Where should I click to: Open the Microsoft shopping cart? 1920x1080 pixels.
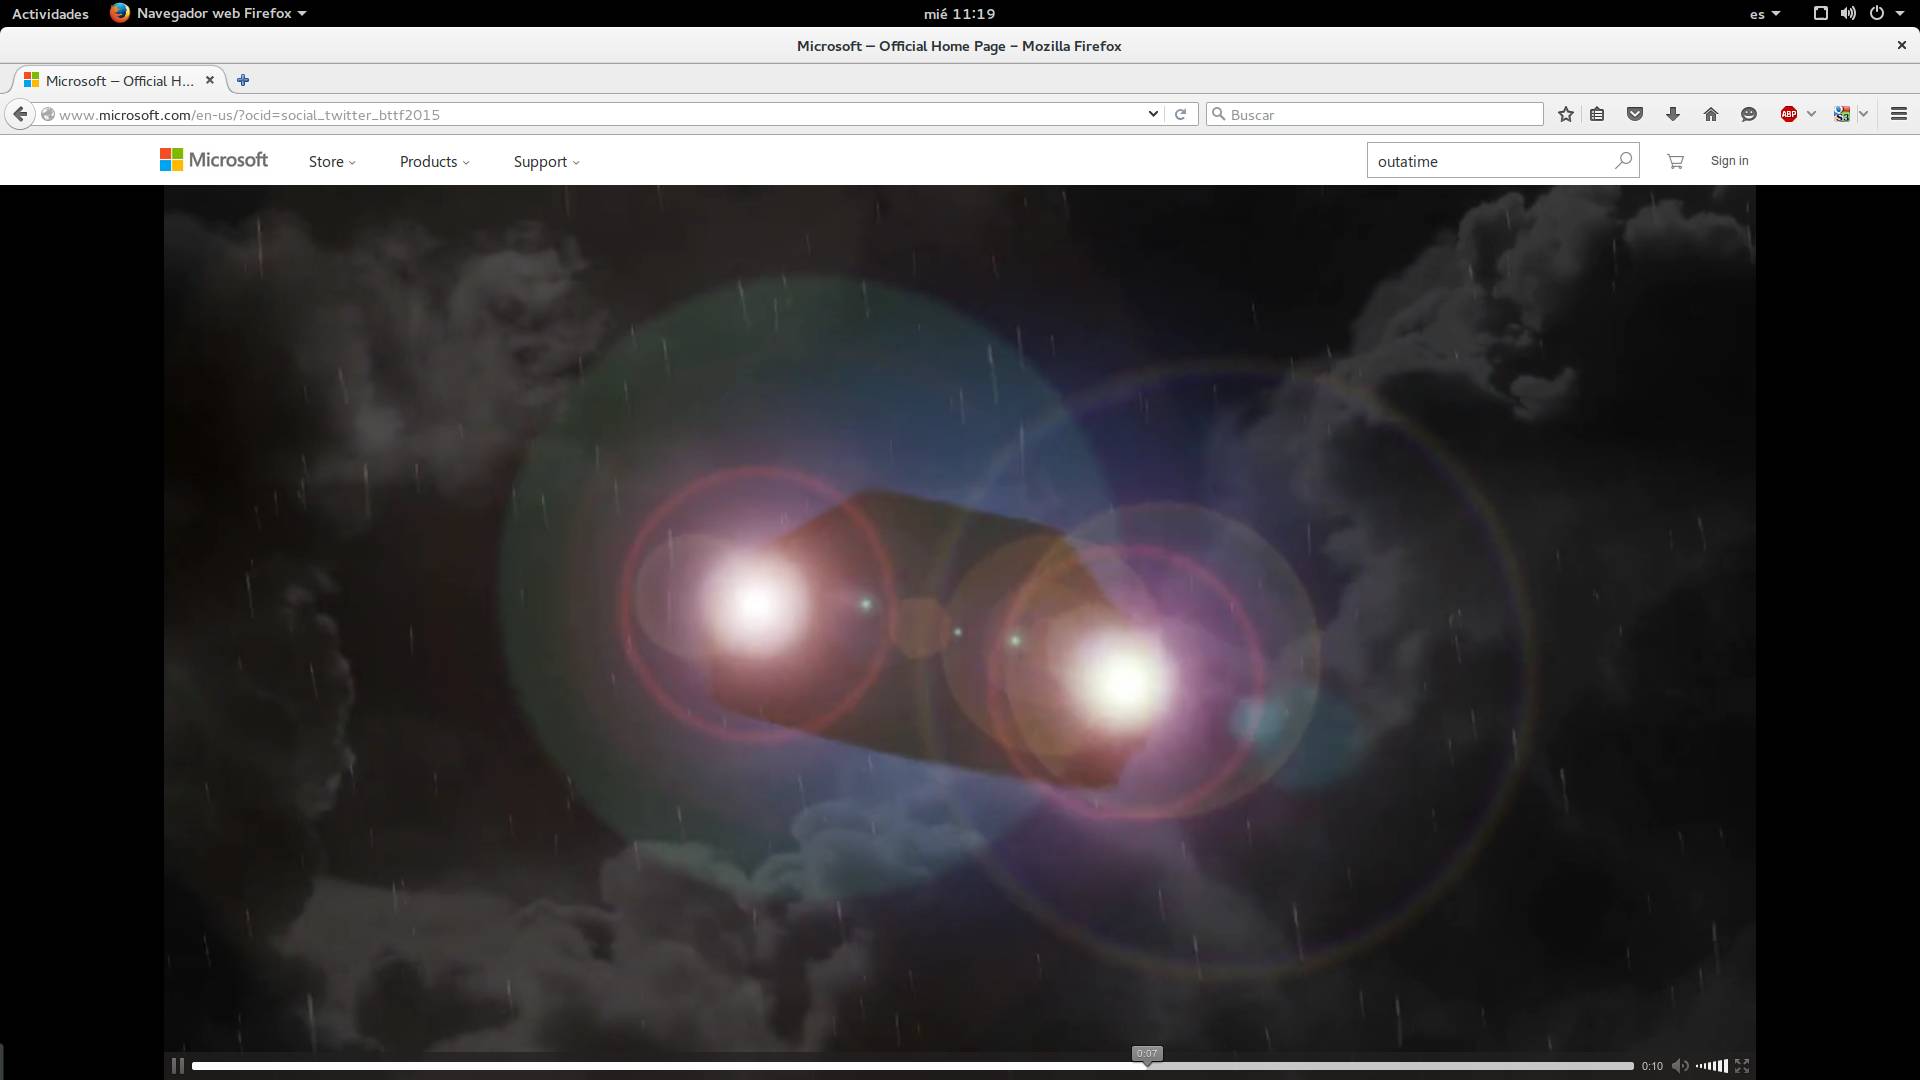coord(1675,161)
